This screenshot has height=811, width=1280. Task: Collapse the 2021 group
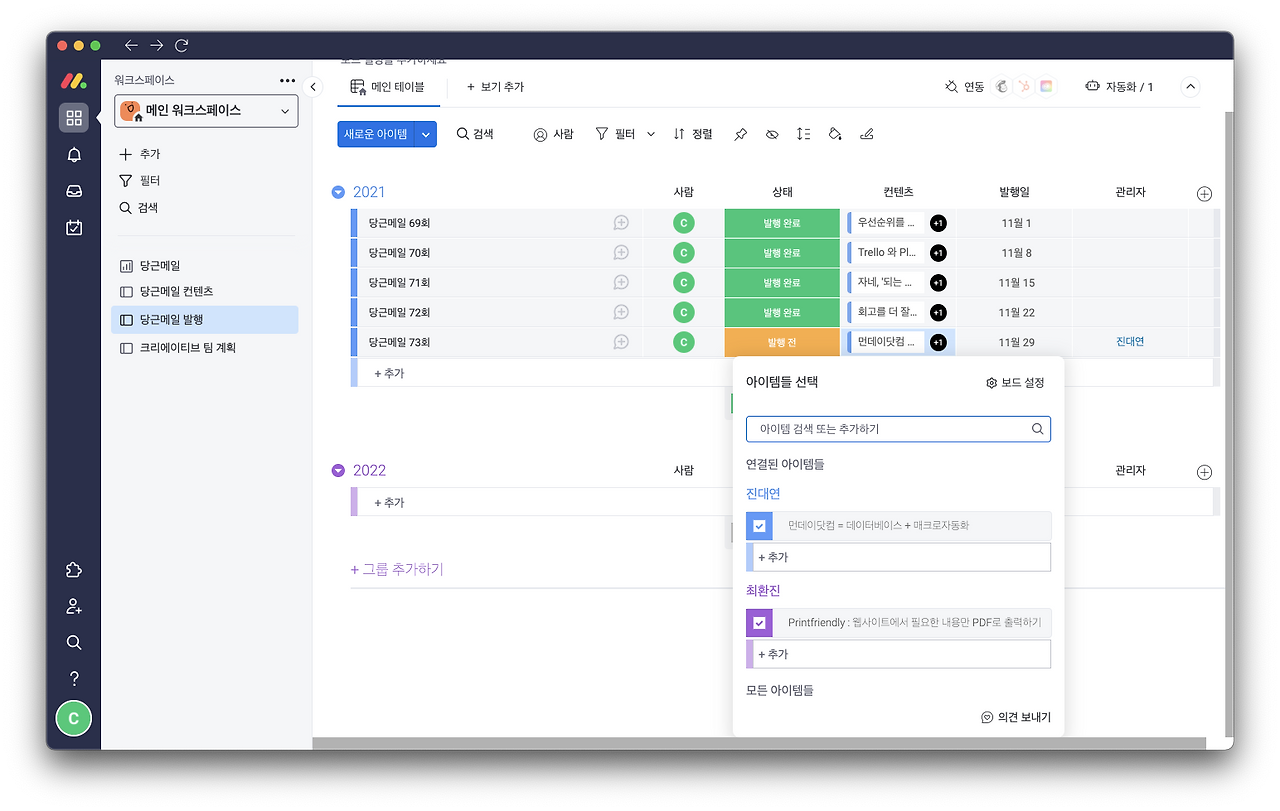(x=338, y=193)
